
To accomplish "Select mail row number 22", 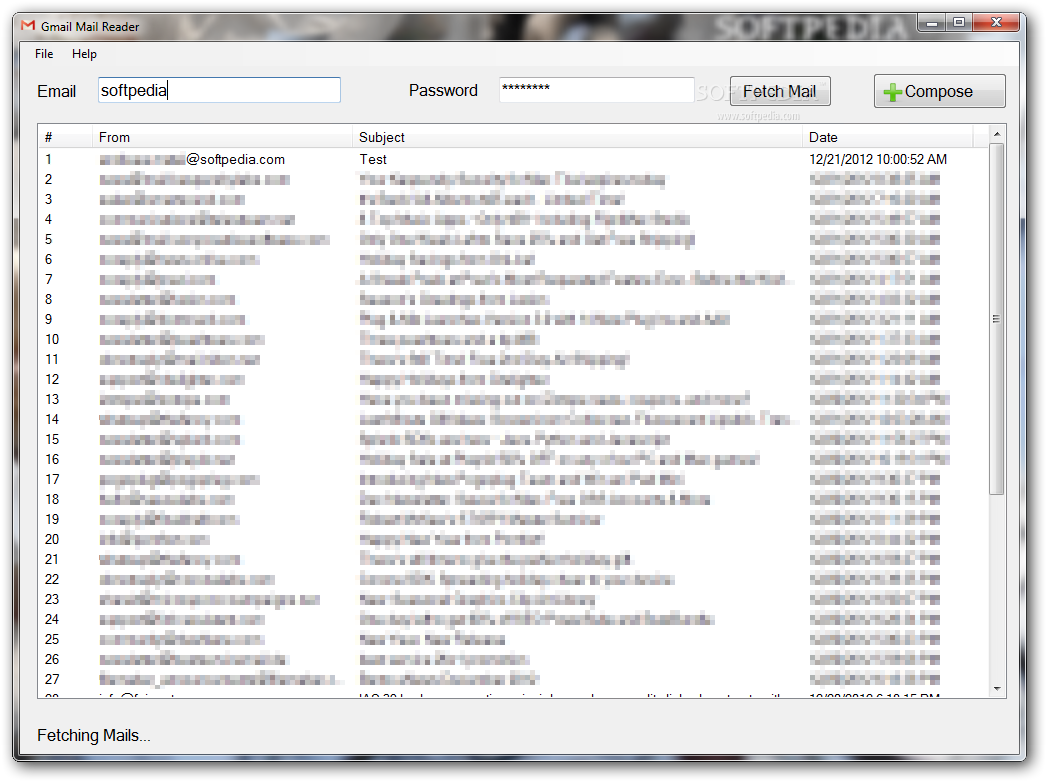I will [x=513, y=580].
